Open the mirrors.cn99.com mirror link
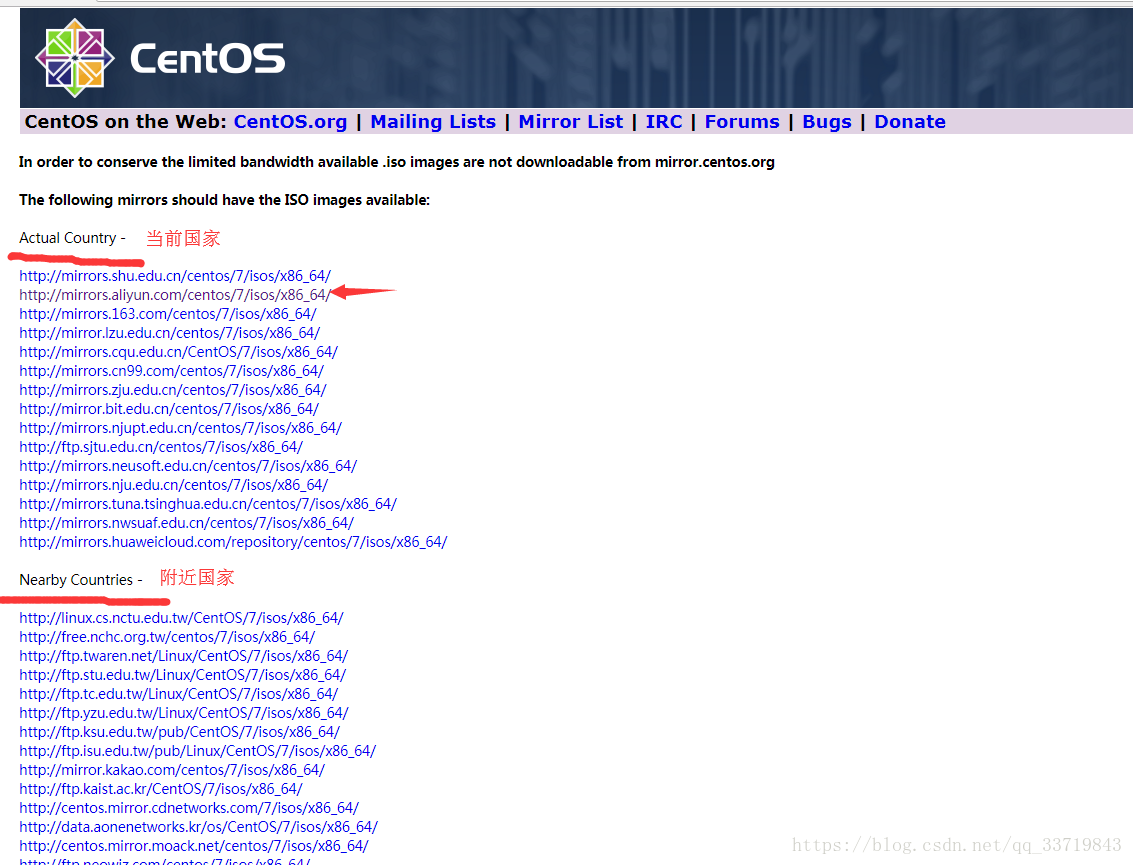The width and height of the screenshot is (1133, 865). click(171, 371)
